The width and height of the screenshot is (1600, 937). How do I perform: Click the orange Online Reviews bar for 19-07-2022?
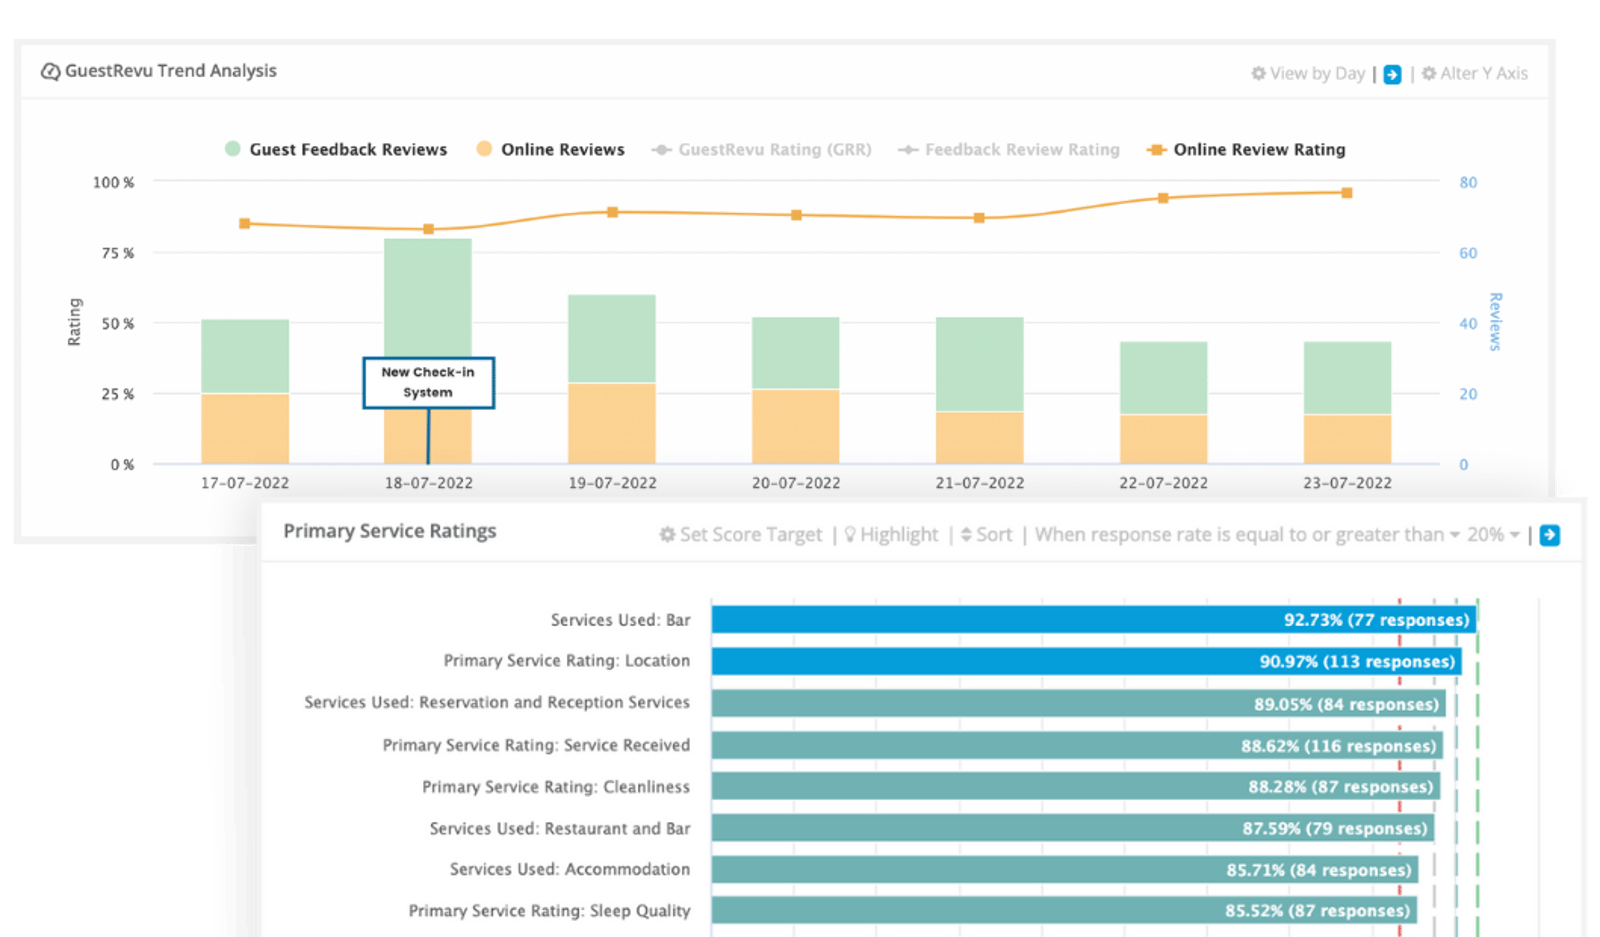pyautogui.click(x=612, y=423)
